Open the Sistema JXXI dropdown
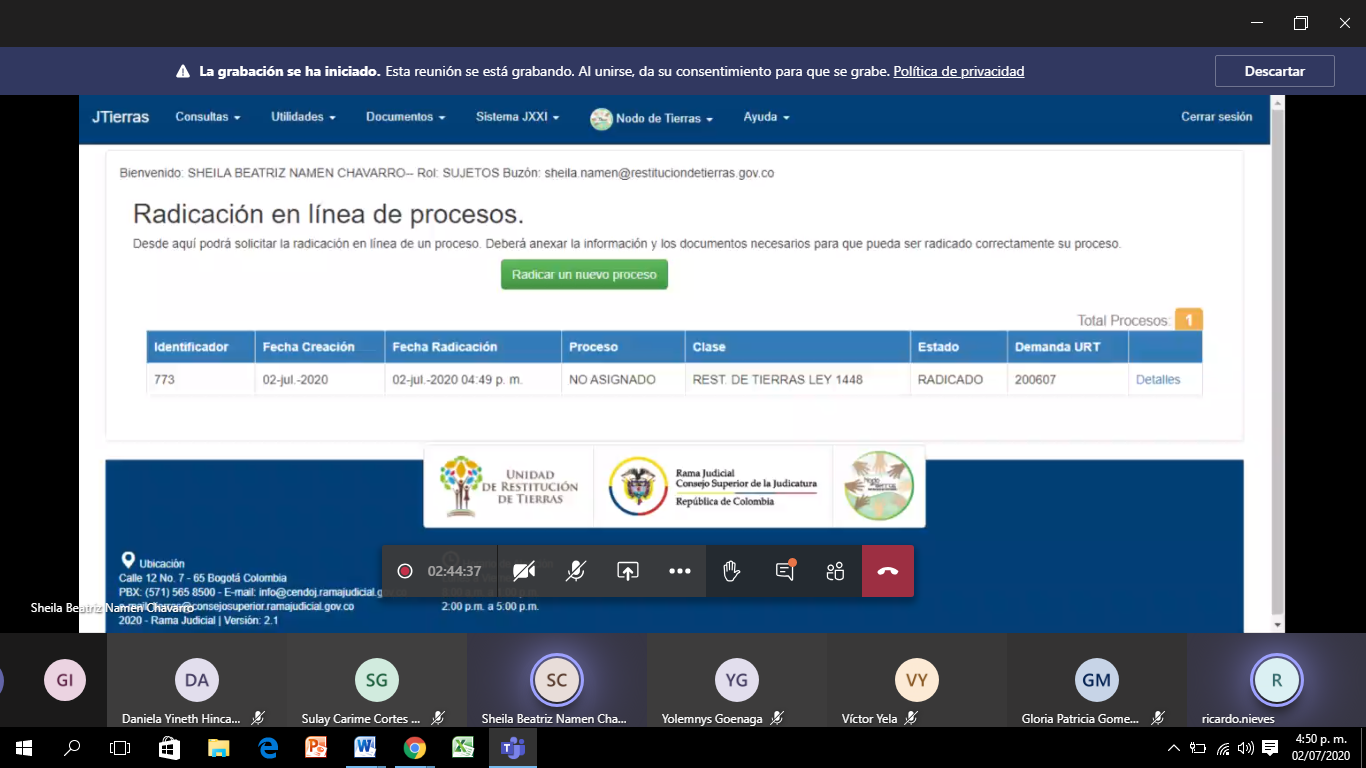 coord(517,117)
